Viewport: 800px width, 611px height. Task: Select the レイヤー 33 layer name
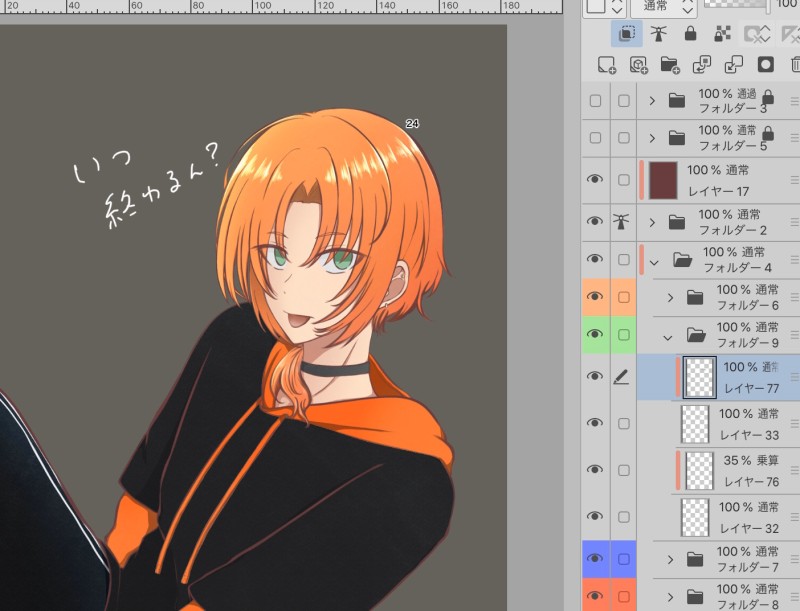pos(749,435)
